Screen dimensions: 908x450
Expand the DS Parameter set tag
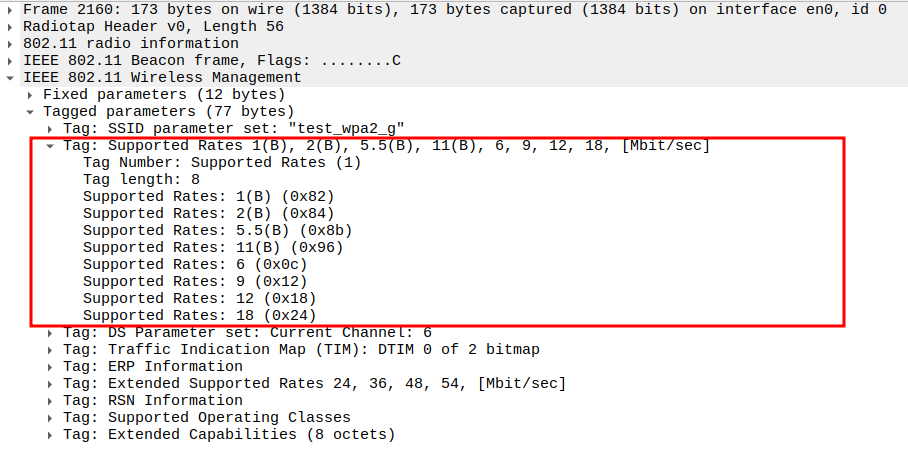point(51,332)
